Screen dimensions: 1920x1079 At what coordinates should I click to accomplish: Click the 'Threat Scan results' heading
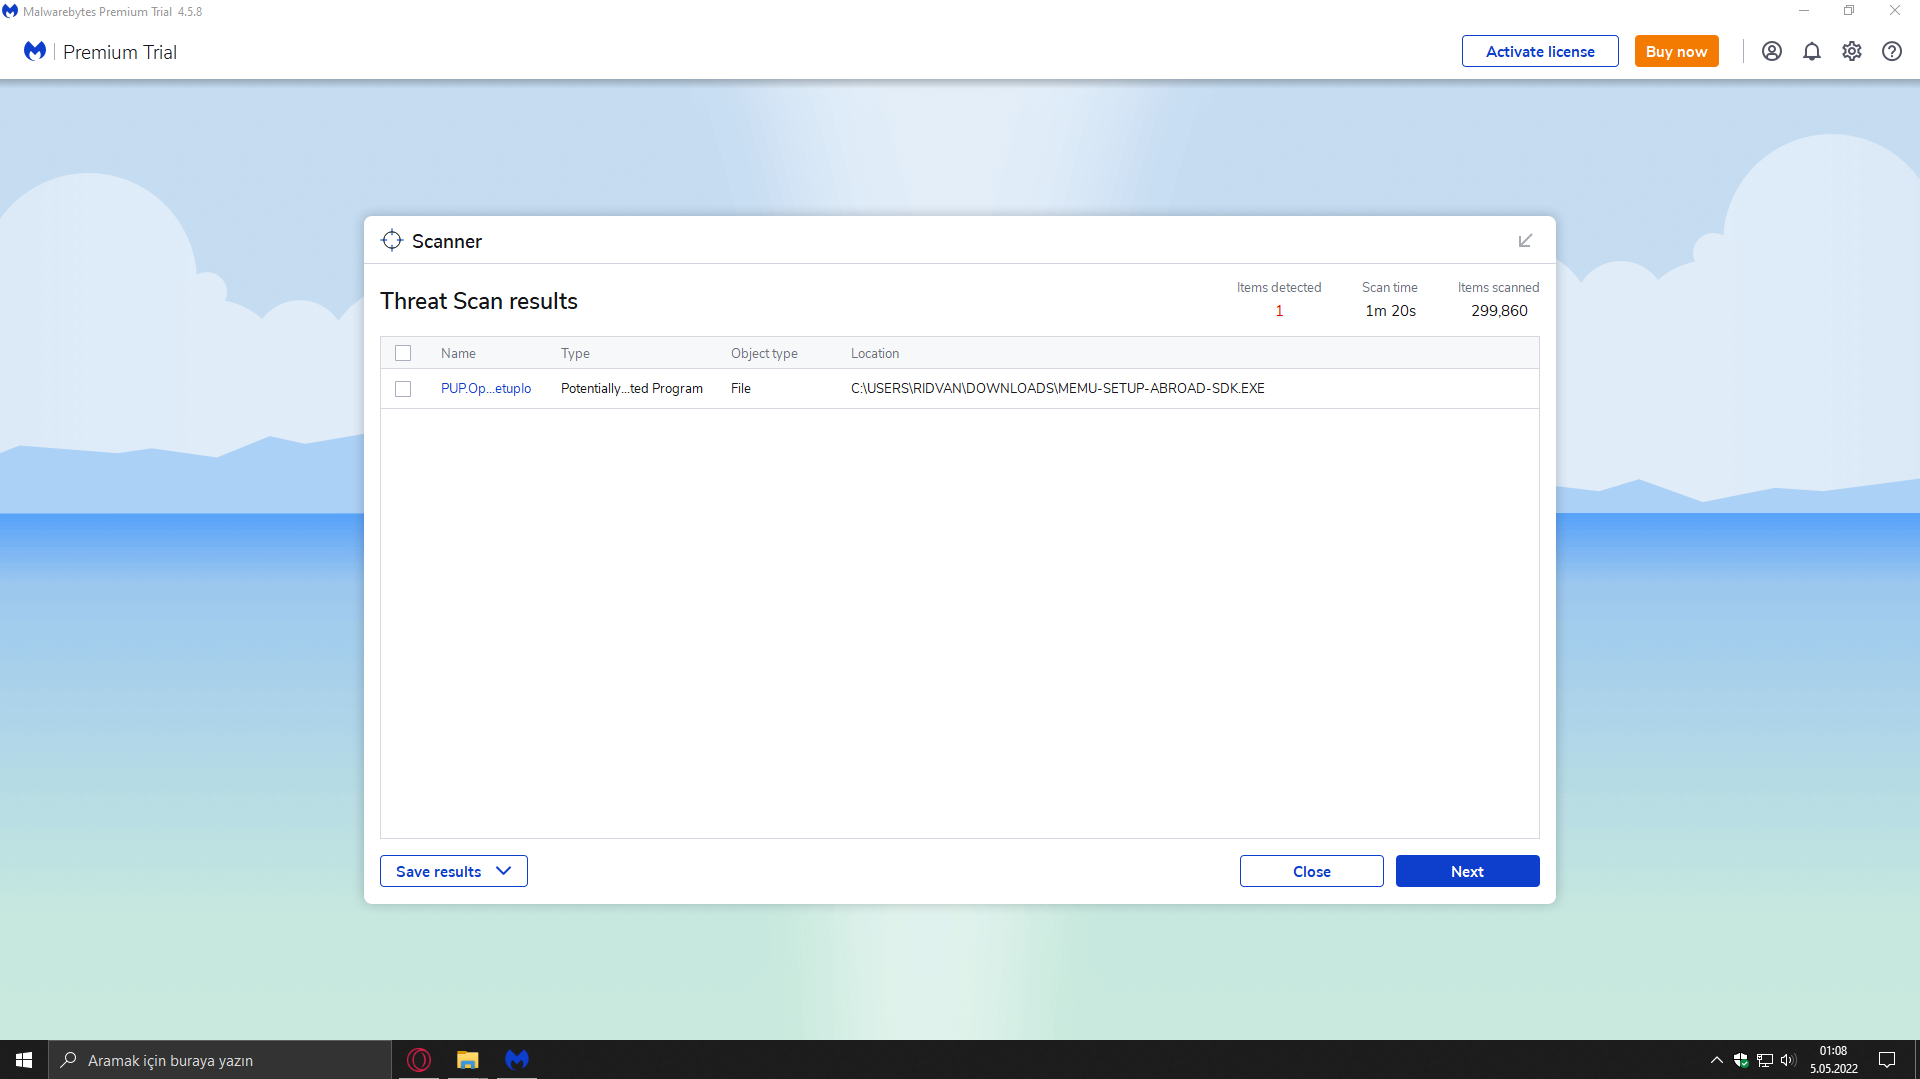[479, 301]
